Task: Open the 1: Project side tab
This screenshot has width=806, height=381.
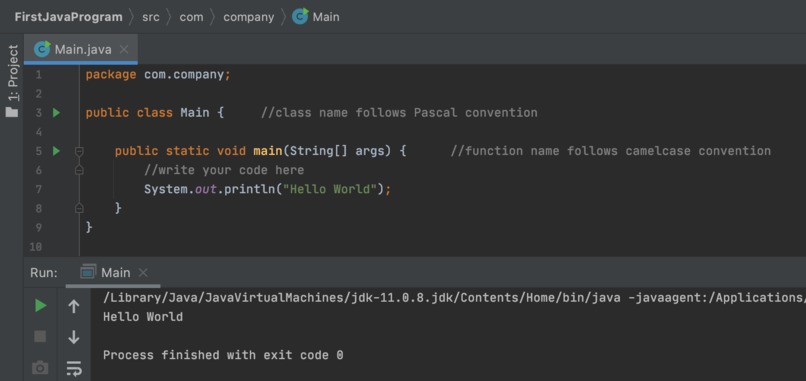Action: click(x=12, y=72)
